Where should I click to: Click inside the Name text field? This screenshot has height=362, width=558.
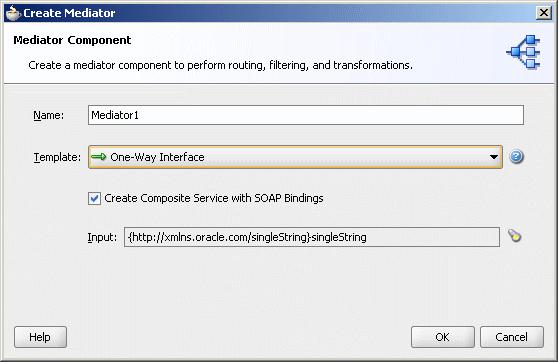pos(306,115)
